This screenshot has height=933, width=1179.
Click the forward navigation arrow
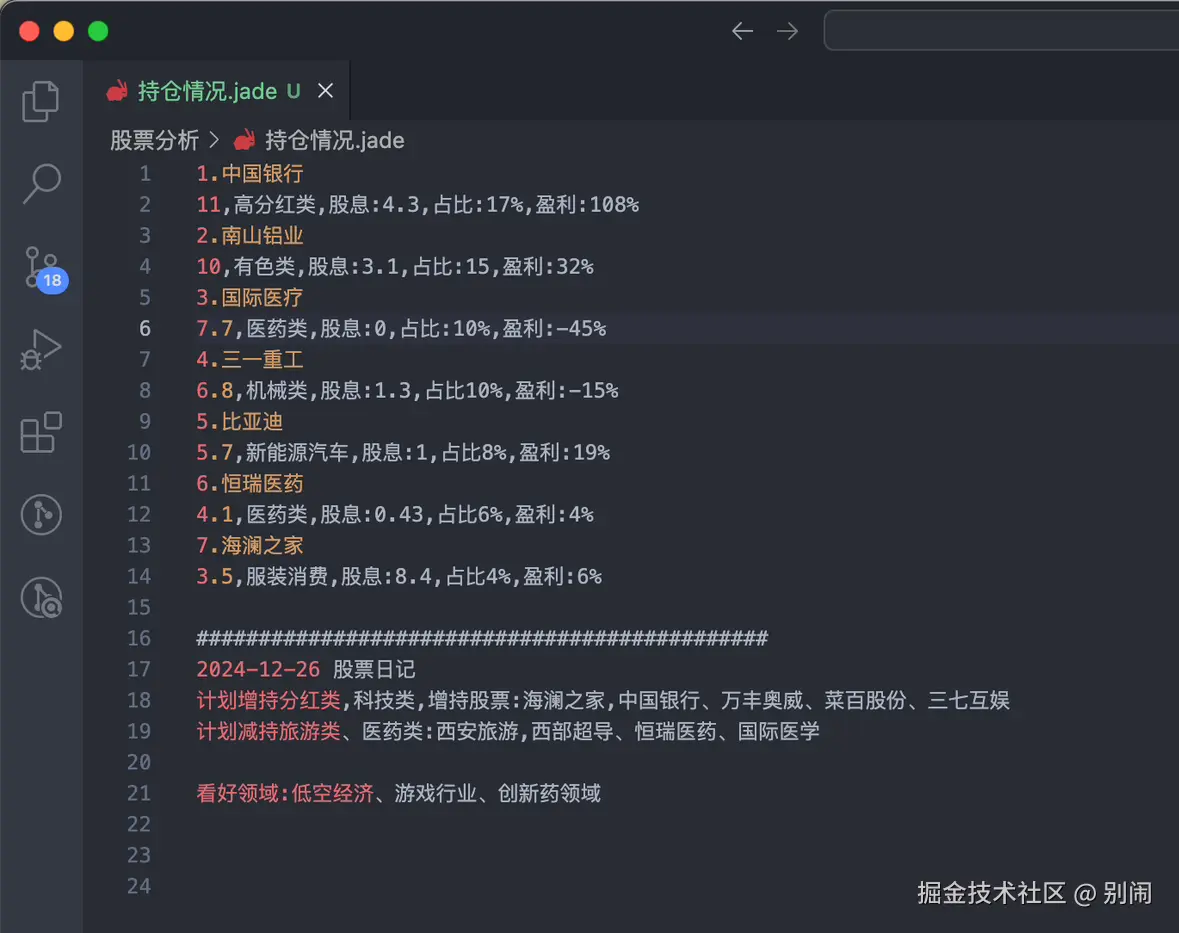point(787,31)
